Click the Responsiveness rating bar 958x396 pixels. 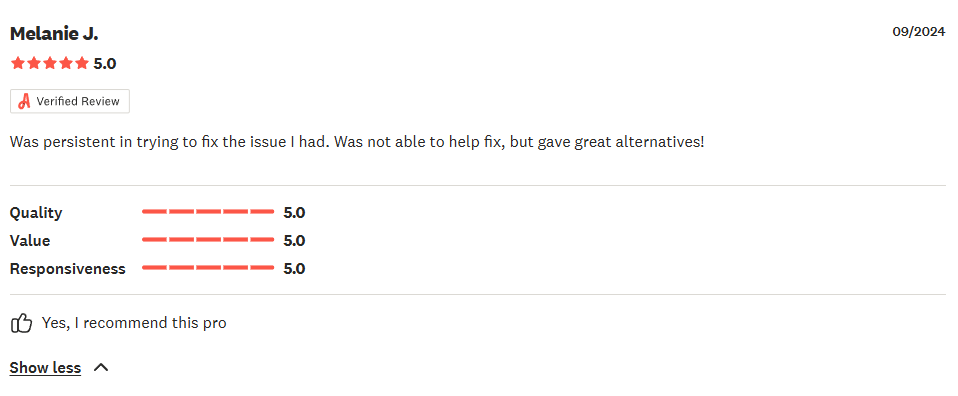point(208,268)
